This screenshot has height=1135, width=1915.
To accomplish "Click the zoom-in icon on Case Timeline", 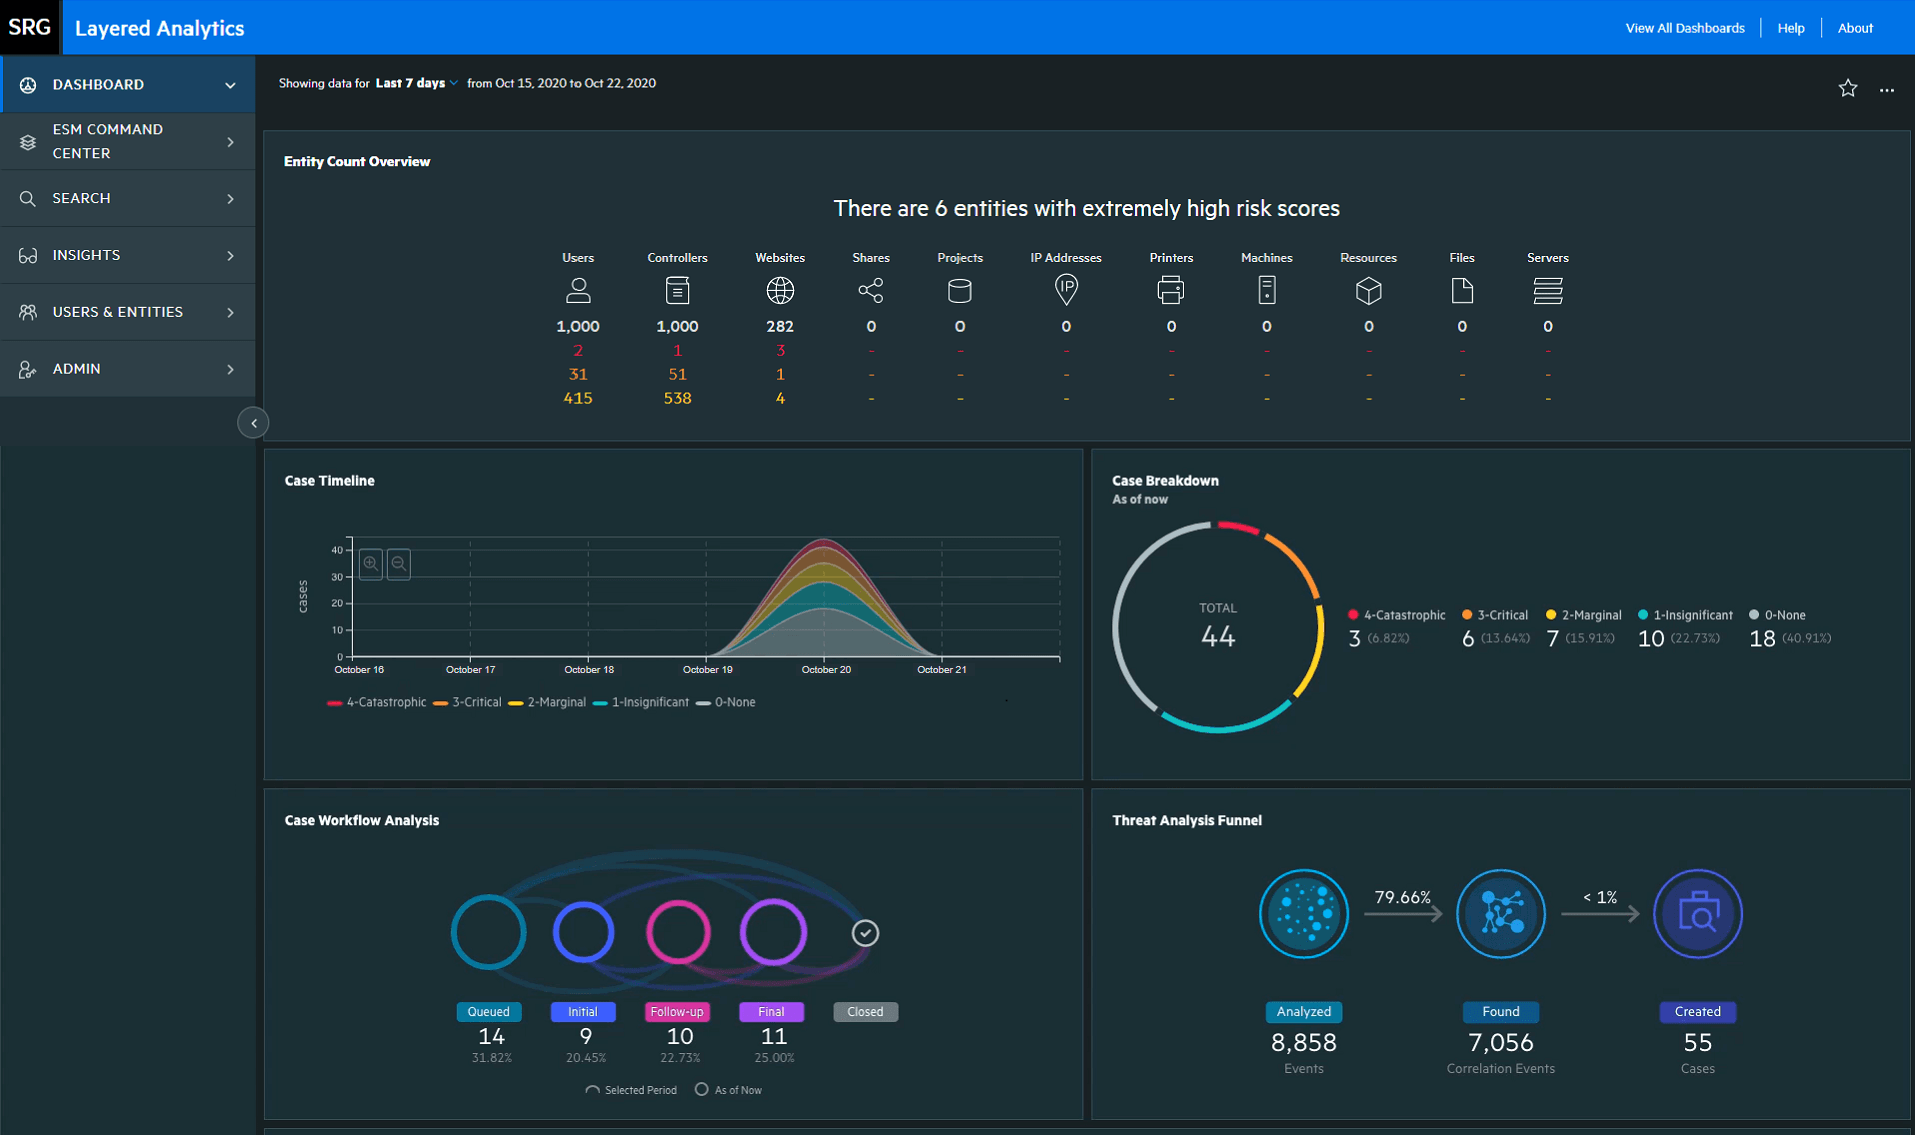I will pos(370,563).
